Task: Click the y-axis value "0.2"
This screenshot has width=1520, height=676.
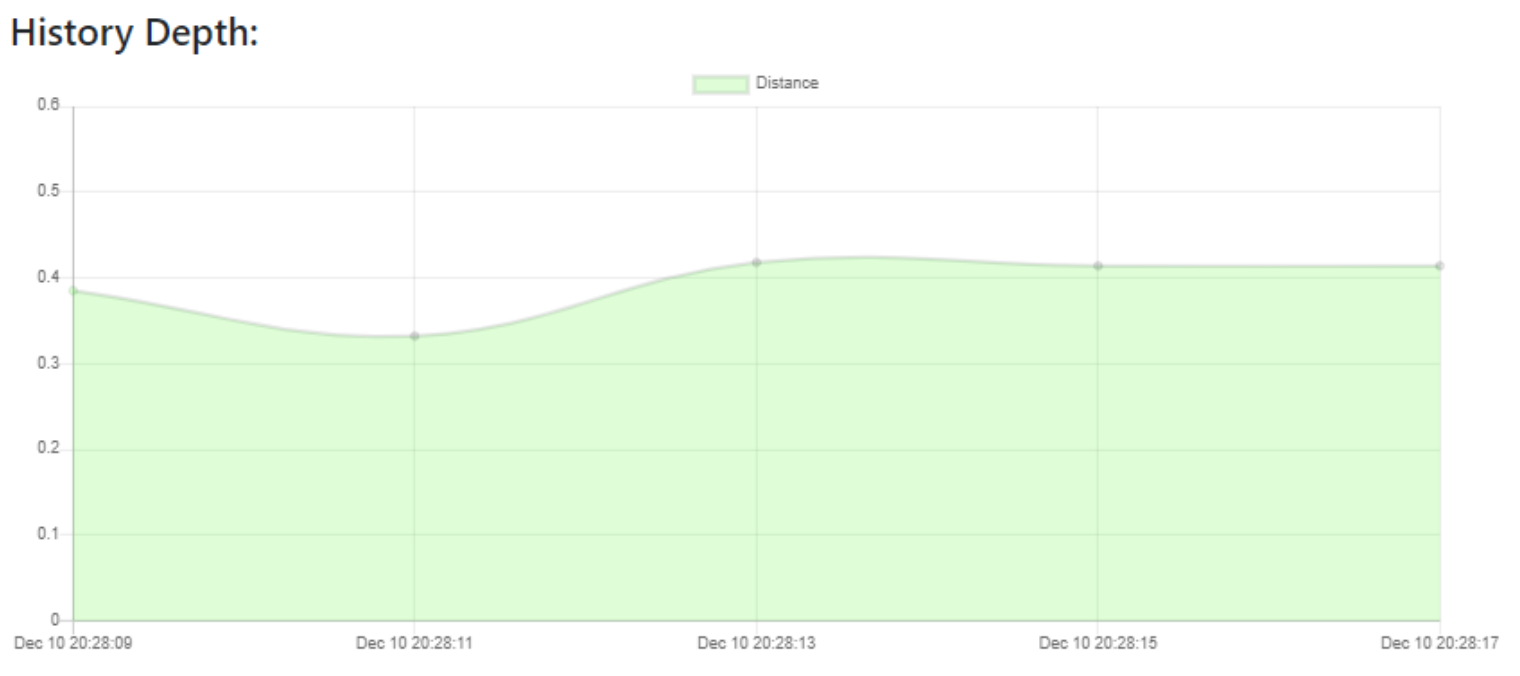Action: point(49,449)
